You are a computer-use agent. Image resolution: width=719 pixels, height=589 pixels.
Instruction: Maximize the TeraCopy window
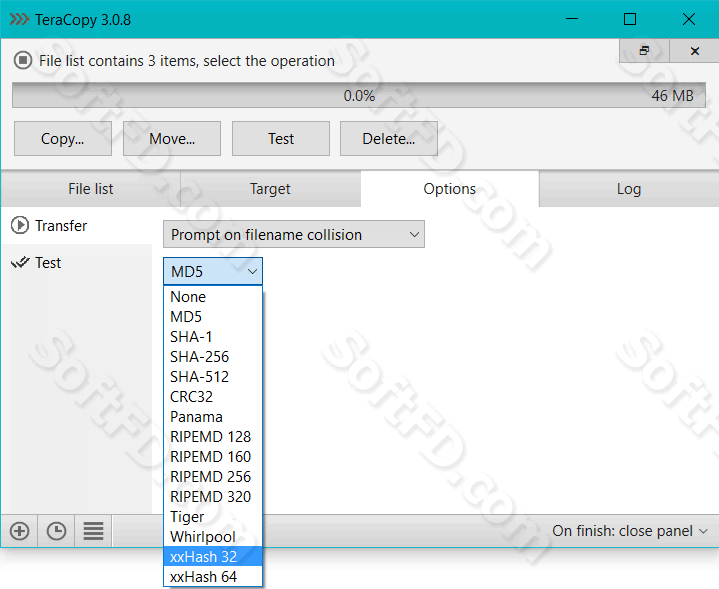tap(630, 19)
